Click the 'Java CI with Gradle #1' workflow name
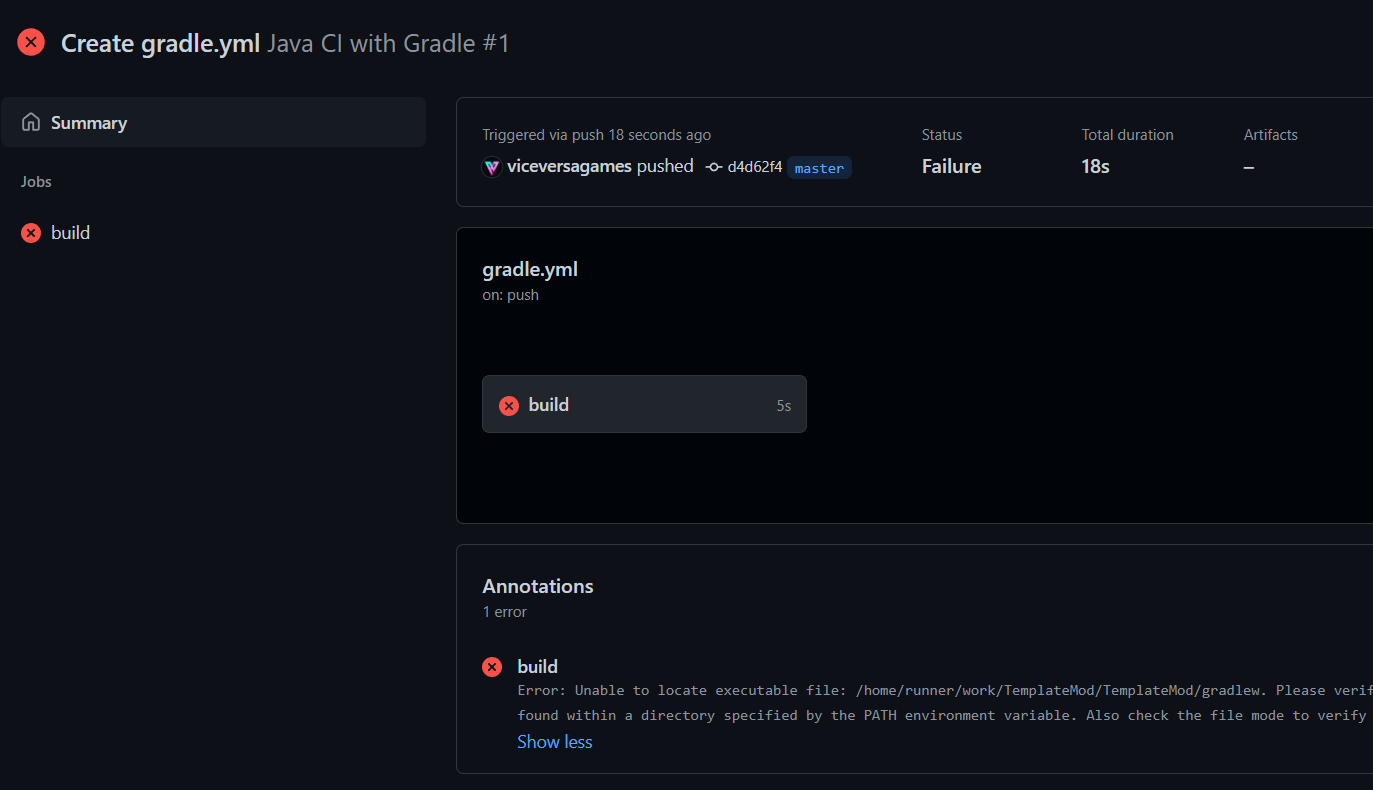 pos(389,43)
